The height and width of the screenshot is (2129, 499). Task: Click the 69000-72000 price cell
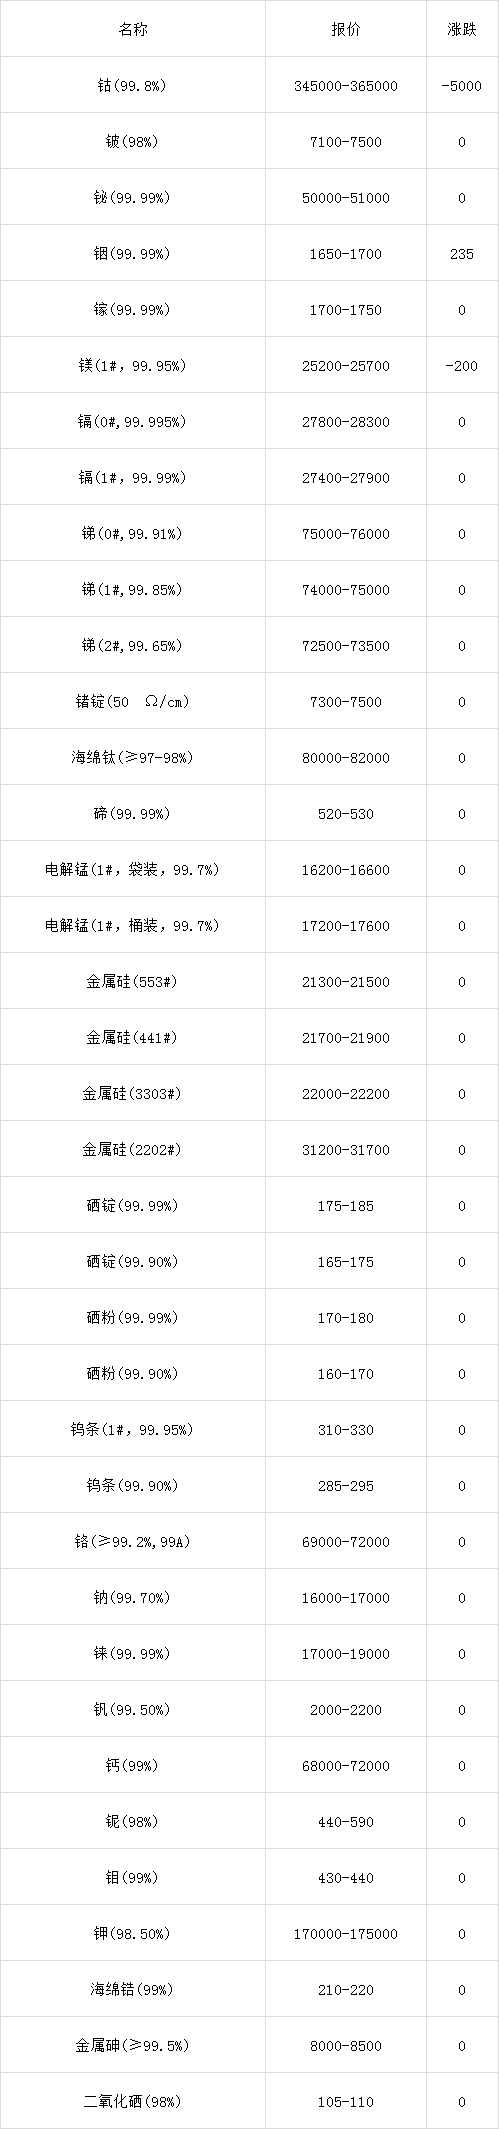click(x=346, y=1541)
